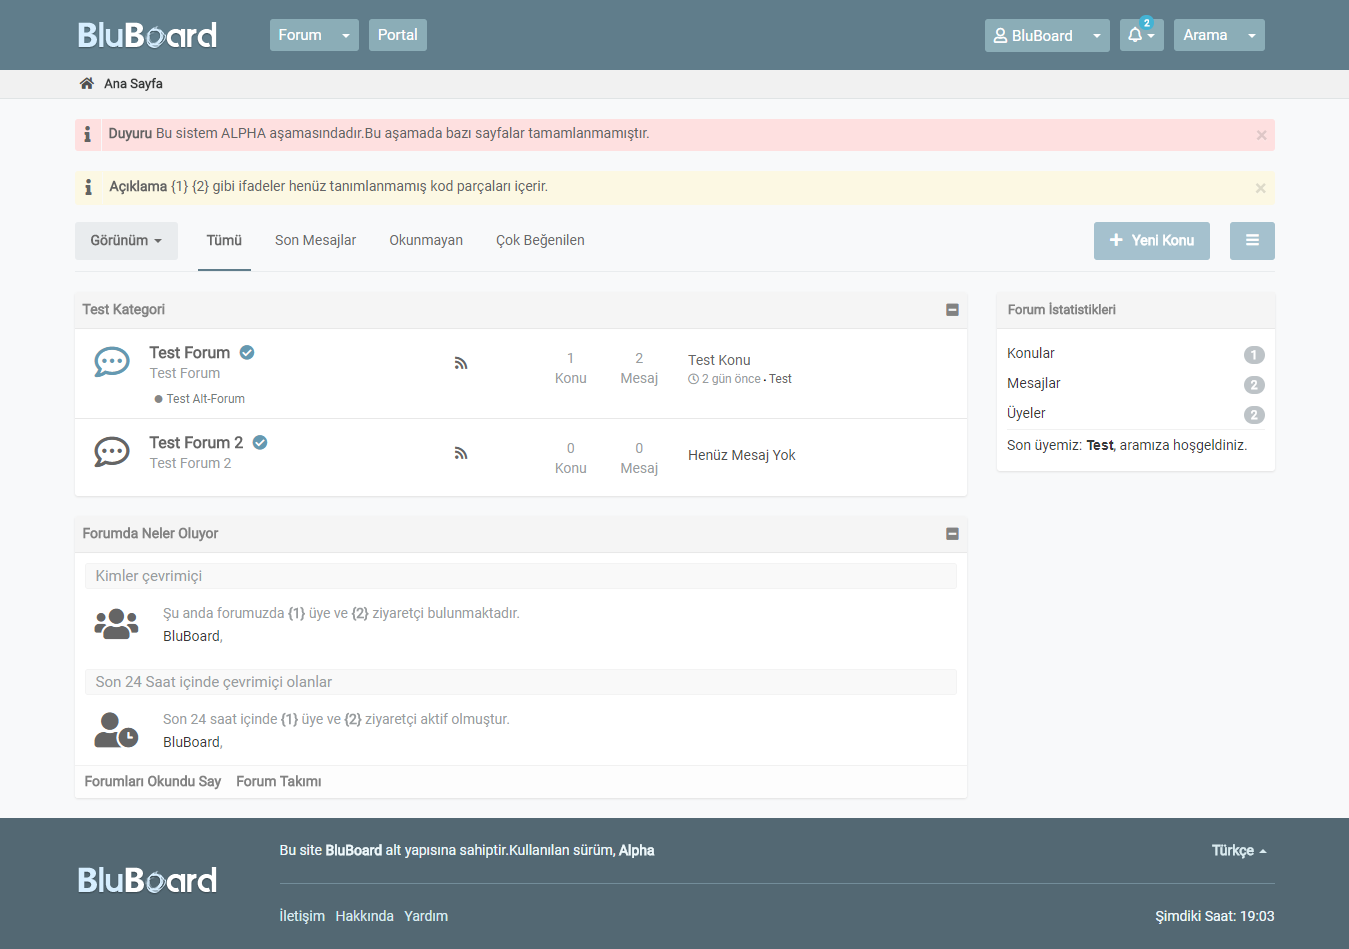Click the Alpha version link in footer
The image size is (1349, 949).
tap(636, 851)
